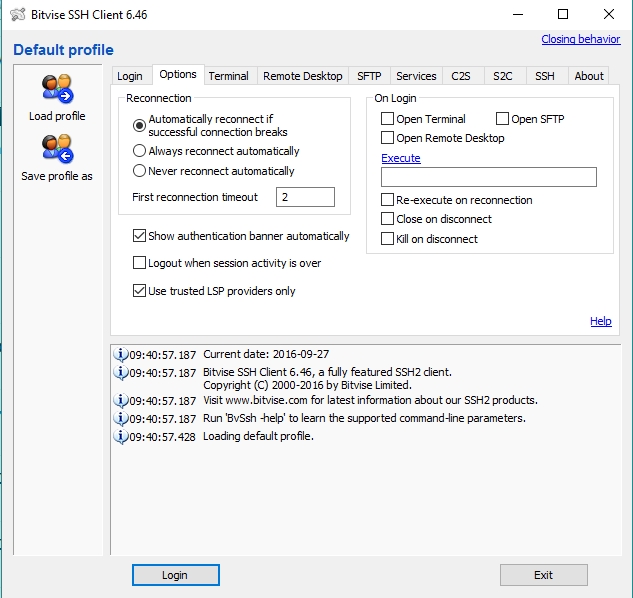Click the Bitvise app icon in title bar

pos(17,15)
